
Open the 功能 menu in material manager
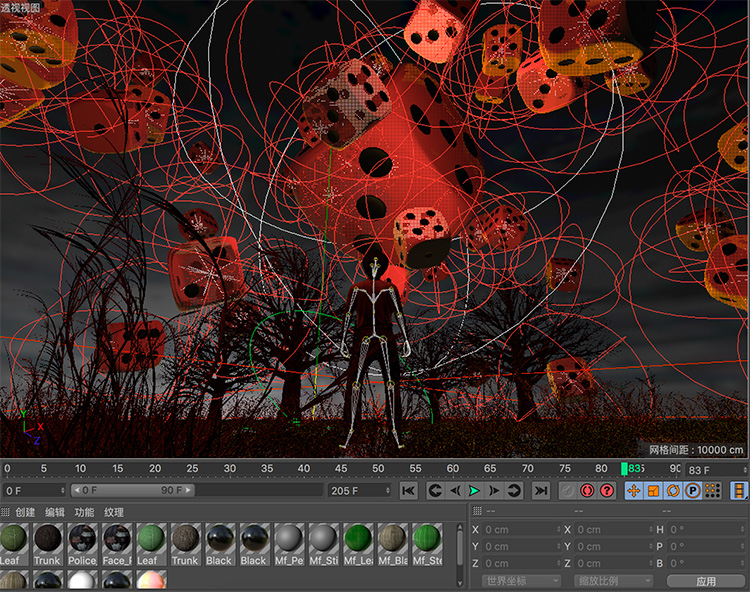click(x=84, y=512)
